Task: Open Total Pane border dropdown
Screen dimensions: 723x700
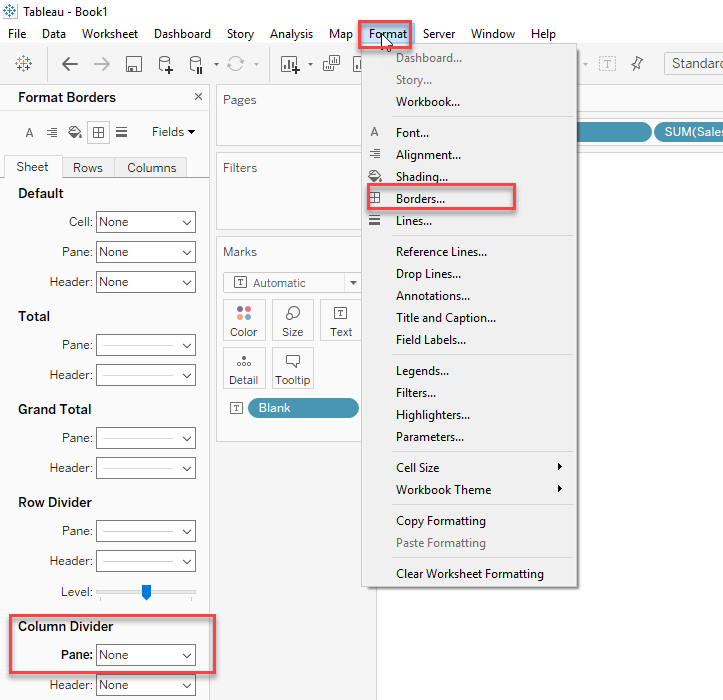Action: (x=146, y=345)
